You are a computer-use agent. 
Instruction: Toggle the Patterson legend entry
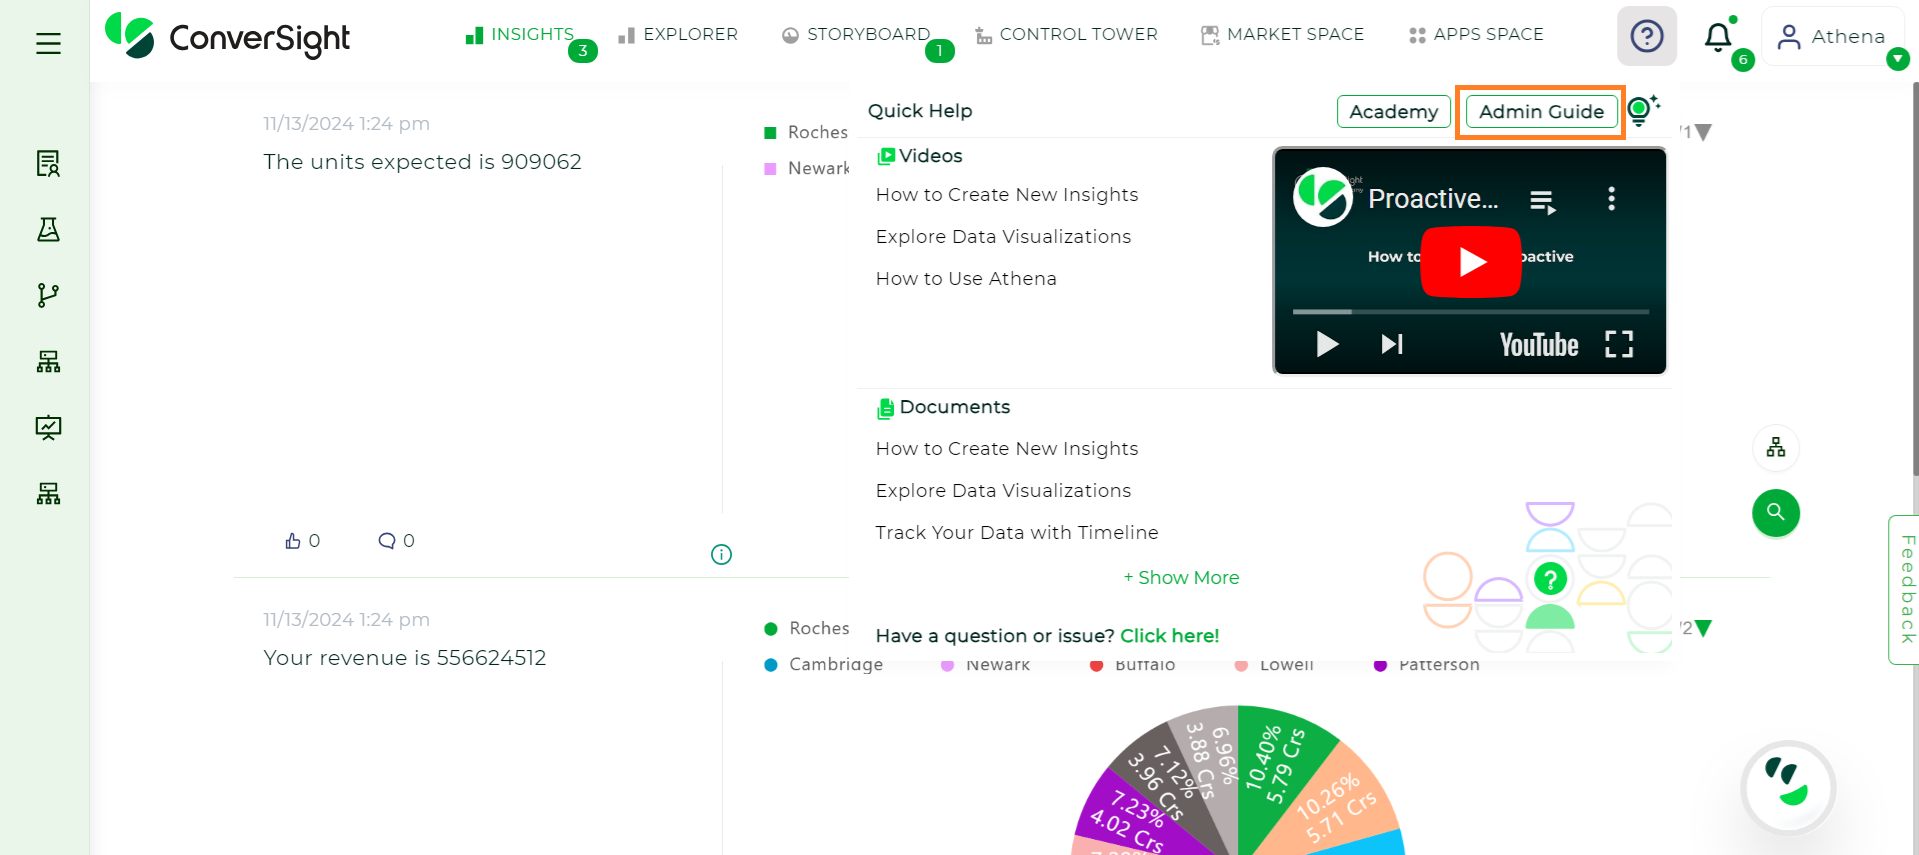[x=1427, y=664]
